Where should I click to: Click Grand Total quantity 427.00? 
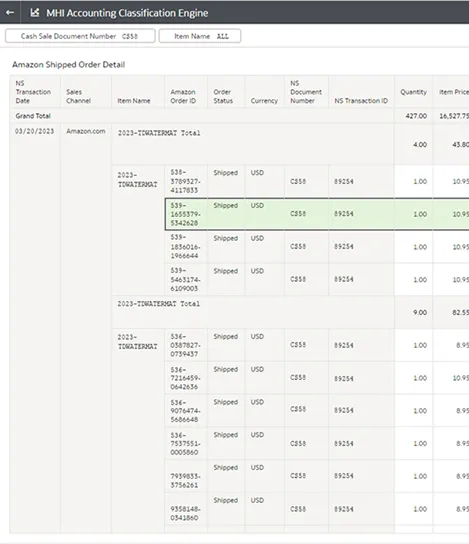click(x=416, y=116)
